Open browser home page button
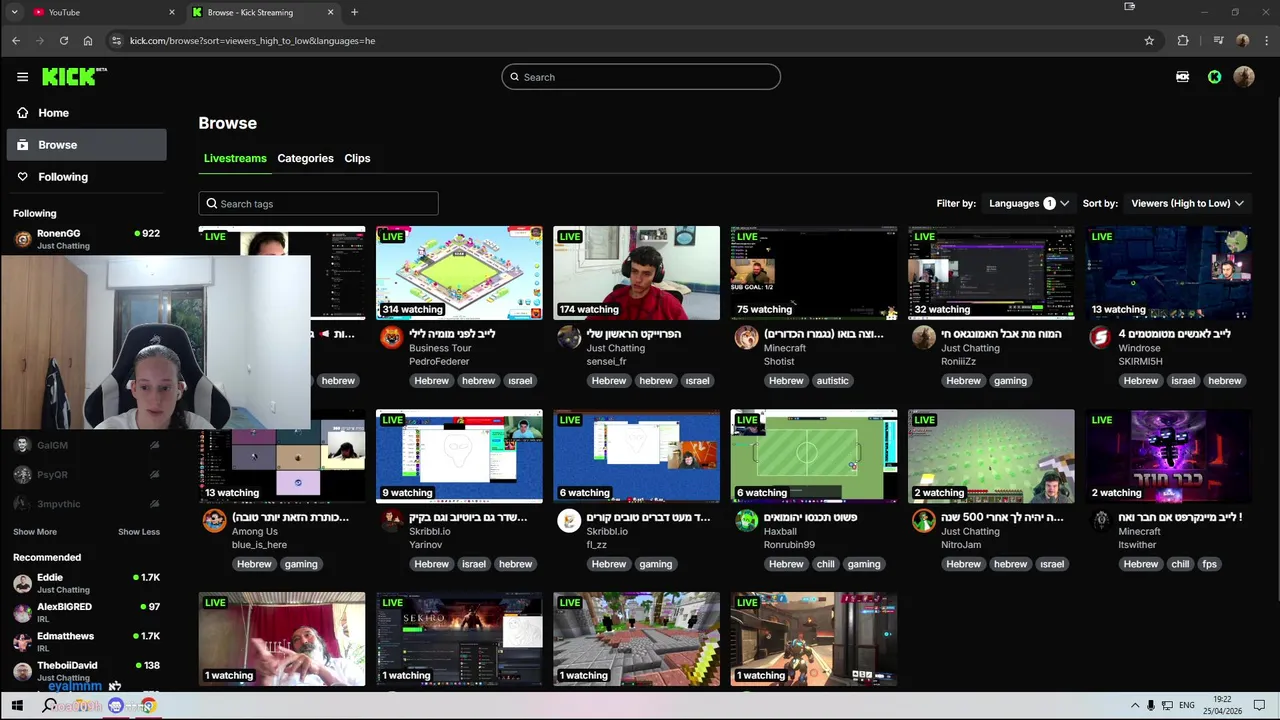The image size is (1280, 720). click(x=88, y=41)
